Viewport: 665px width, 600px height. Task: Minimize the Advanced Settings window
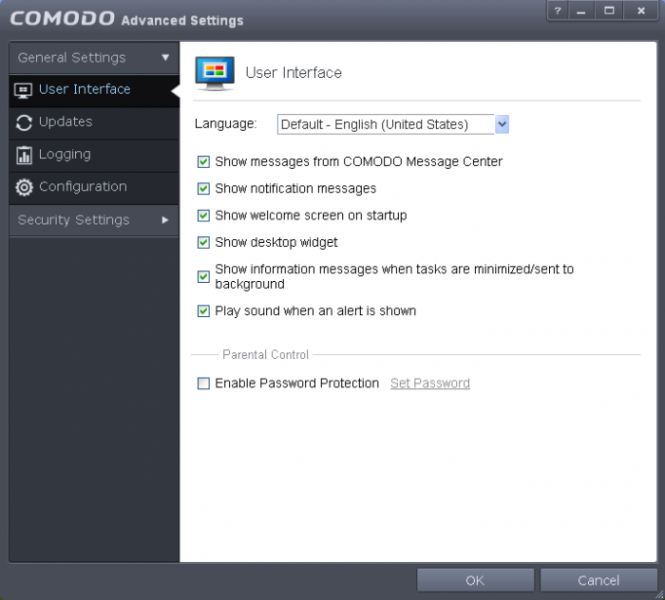(581, 11)
